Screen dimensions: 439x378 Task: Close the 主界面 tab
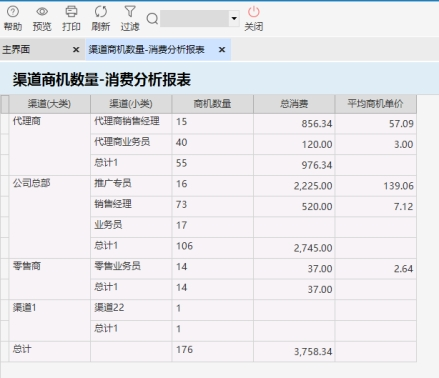(76, 50)
